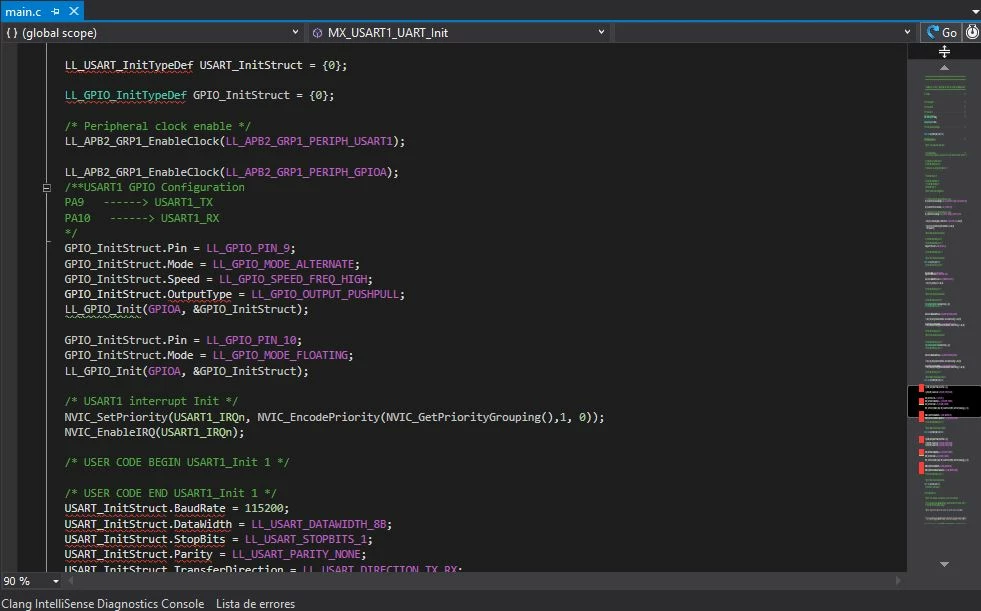The image size is (981, 611).
Task: Click LL_GPIO_MODE_ALTERNATE constant
Action: coord(283,264)
